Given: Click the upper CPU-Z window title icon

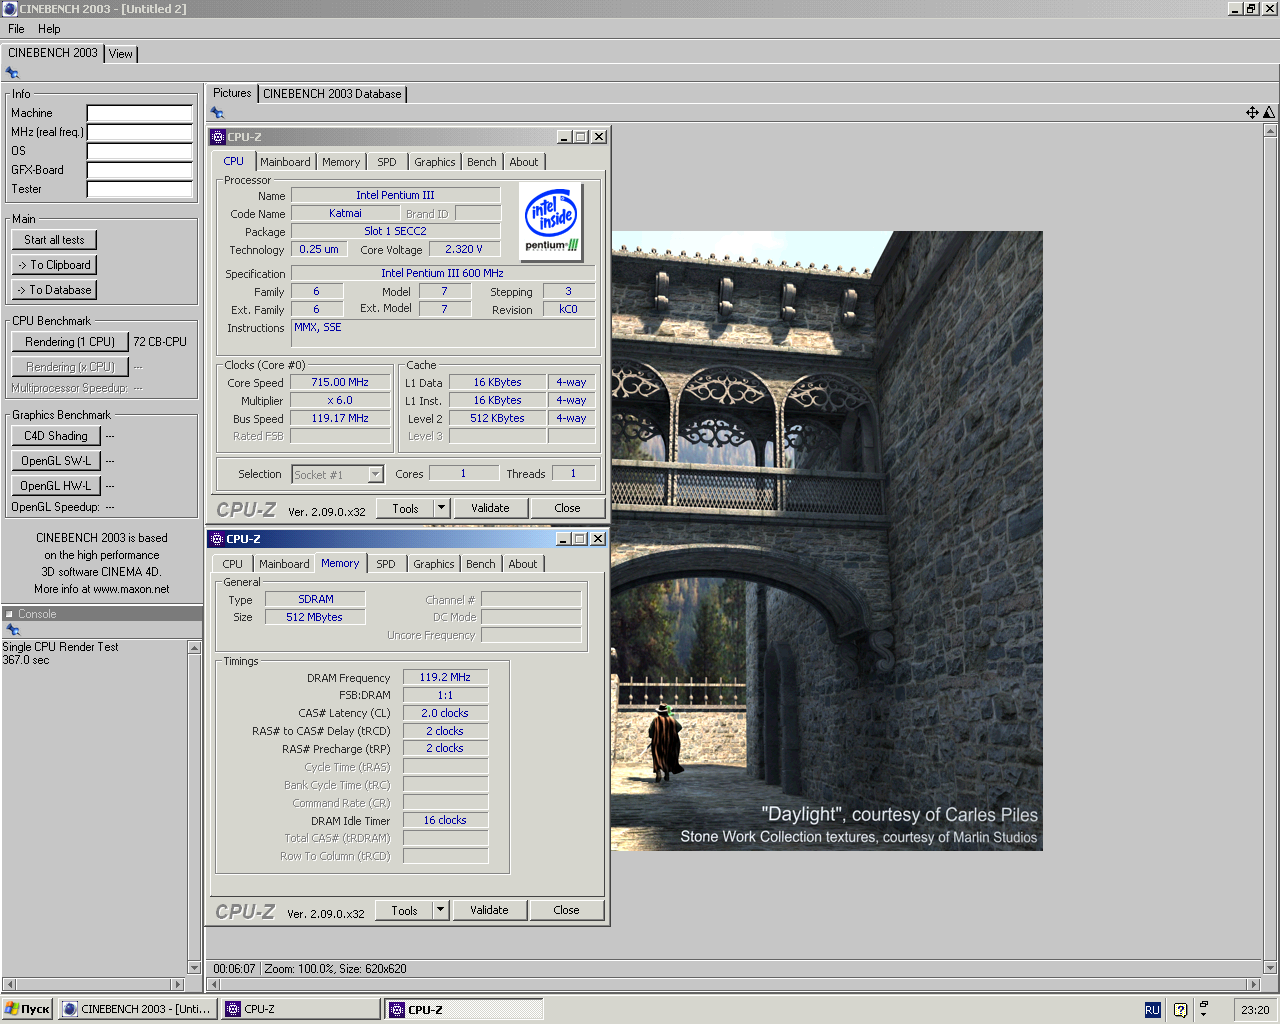Looking at the screenshot, I should [x=218, y=137].
